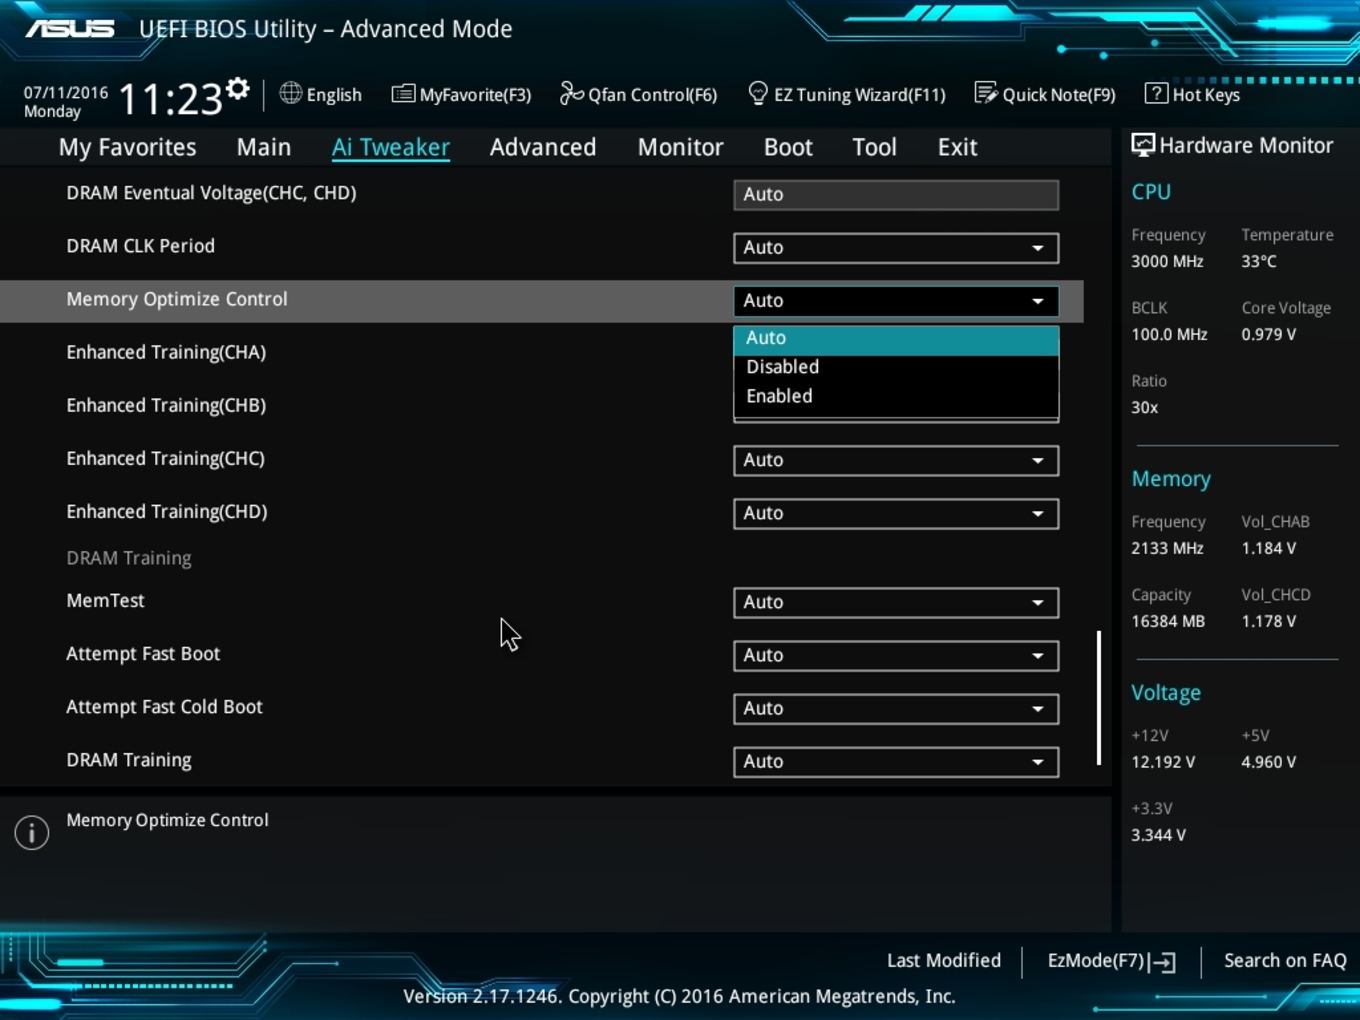This screenshot has height=1020, width=1360.
Task: Open the Tool tab
Action: (874, 147)
